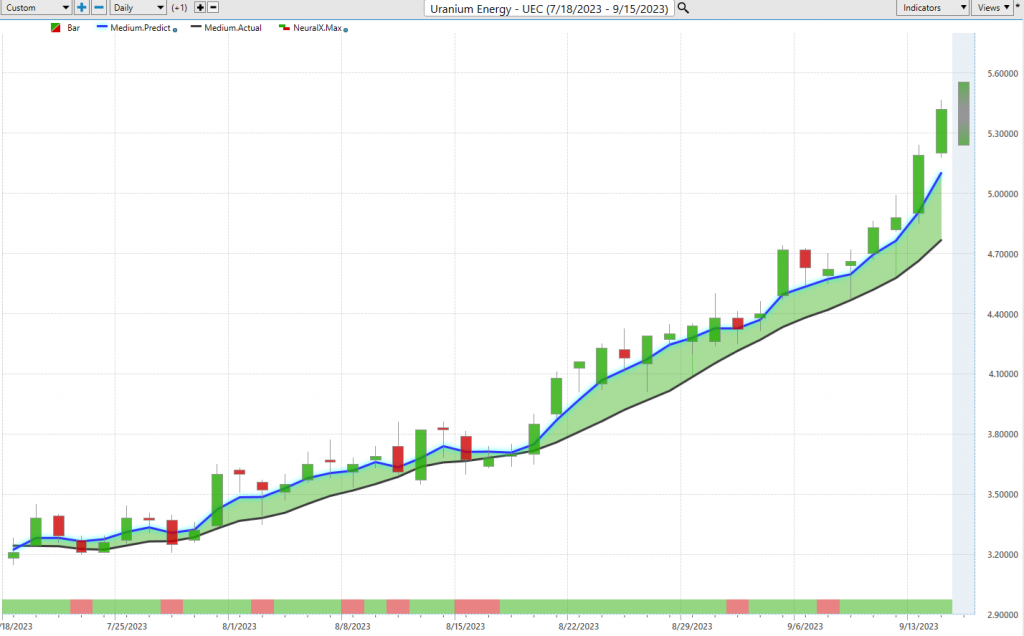Click the Medium.Actual legend label
Screen dimensions: 1024x636
pos(232,28)
